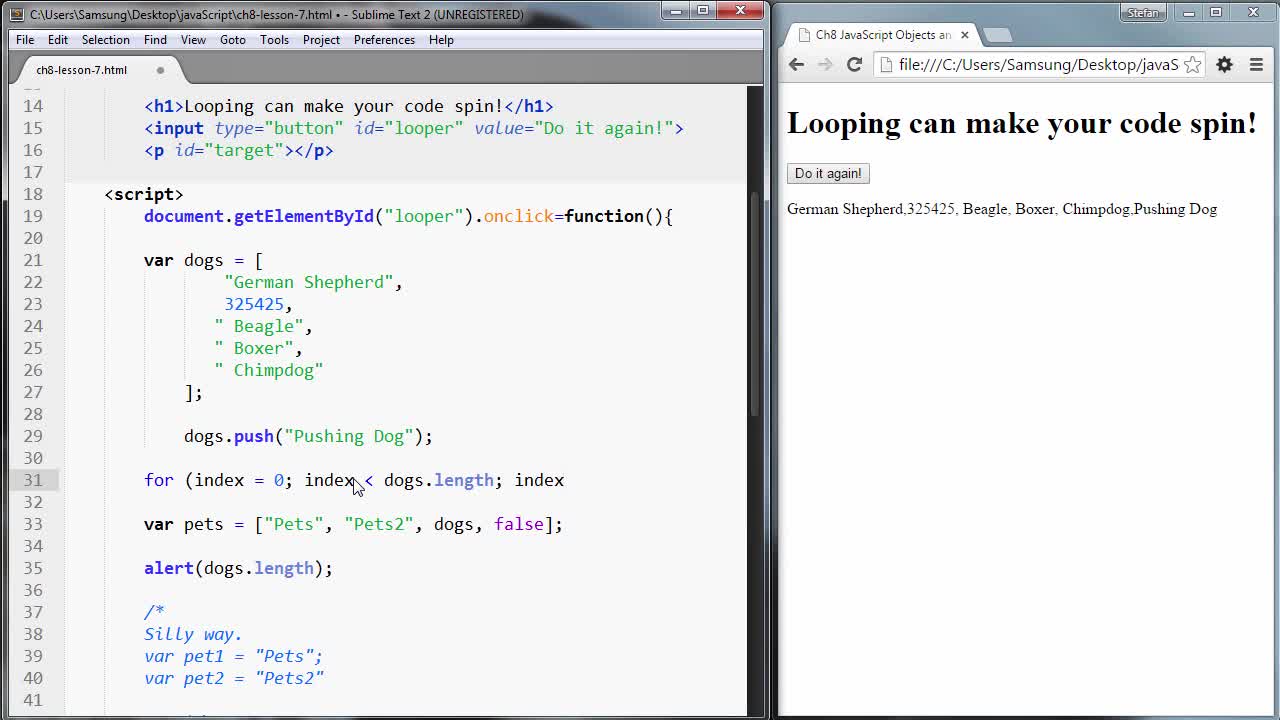
Task: Open the Goto menu
Action: click(x=233, y=40)
